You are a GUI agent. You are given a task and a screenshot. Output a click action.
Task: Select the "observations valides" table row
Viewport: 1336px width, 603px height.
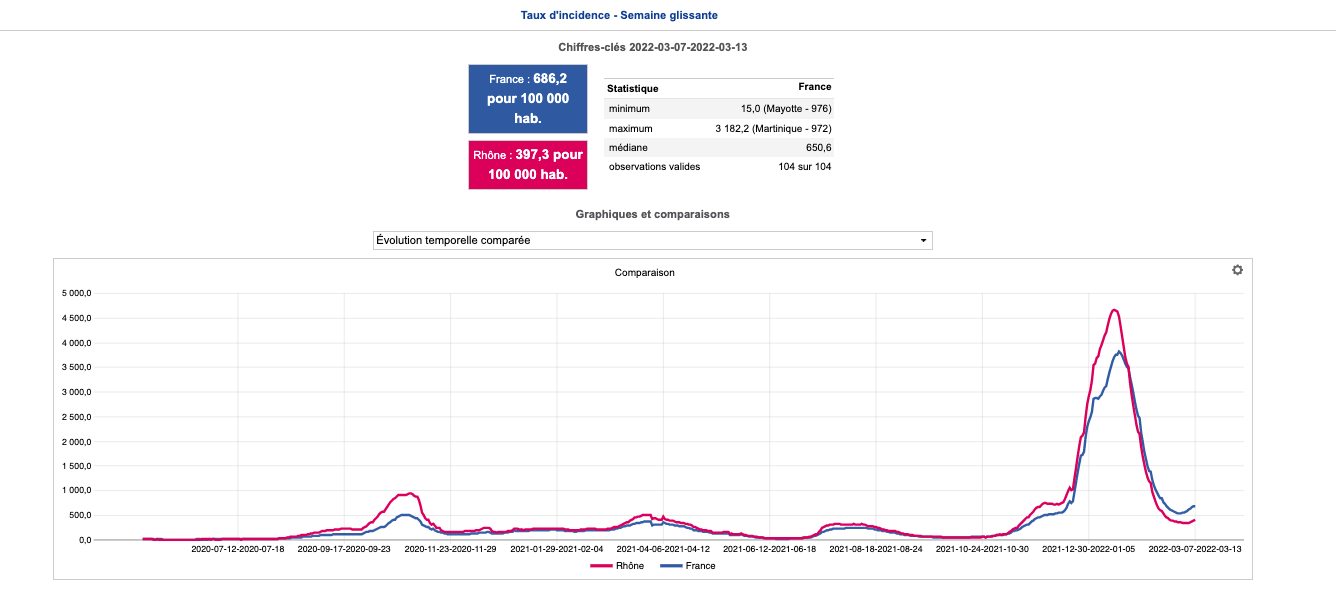pyautogui.click(x=718, y=167)
